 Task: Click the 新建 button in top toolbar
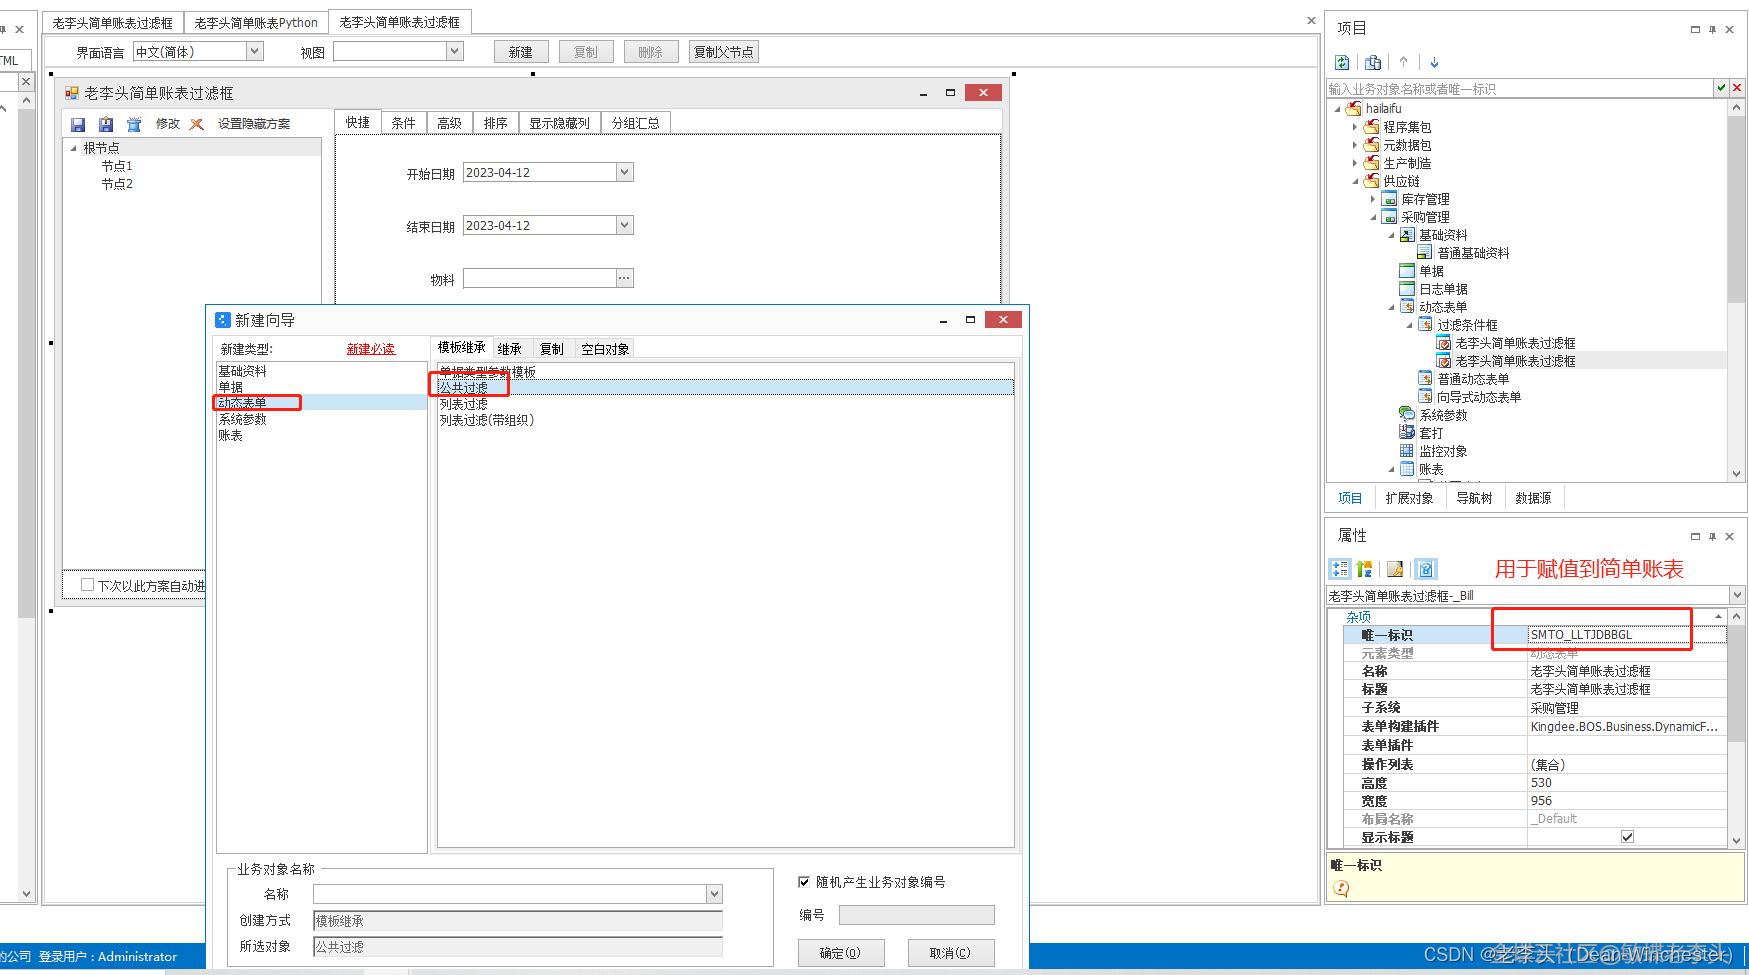click(521, 52)
